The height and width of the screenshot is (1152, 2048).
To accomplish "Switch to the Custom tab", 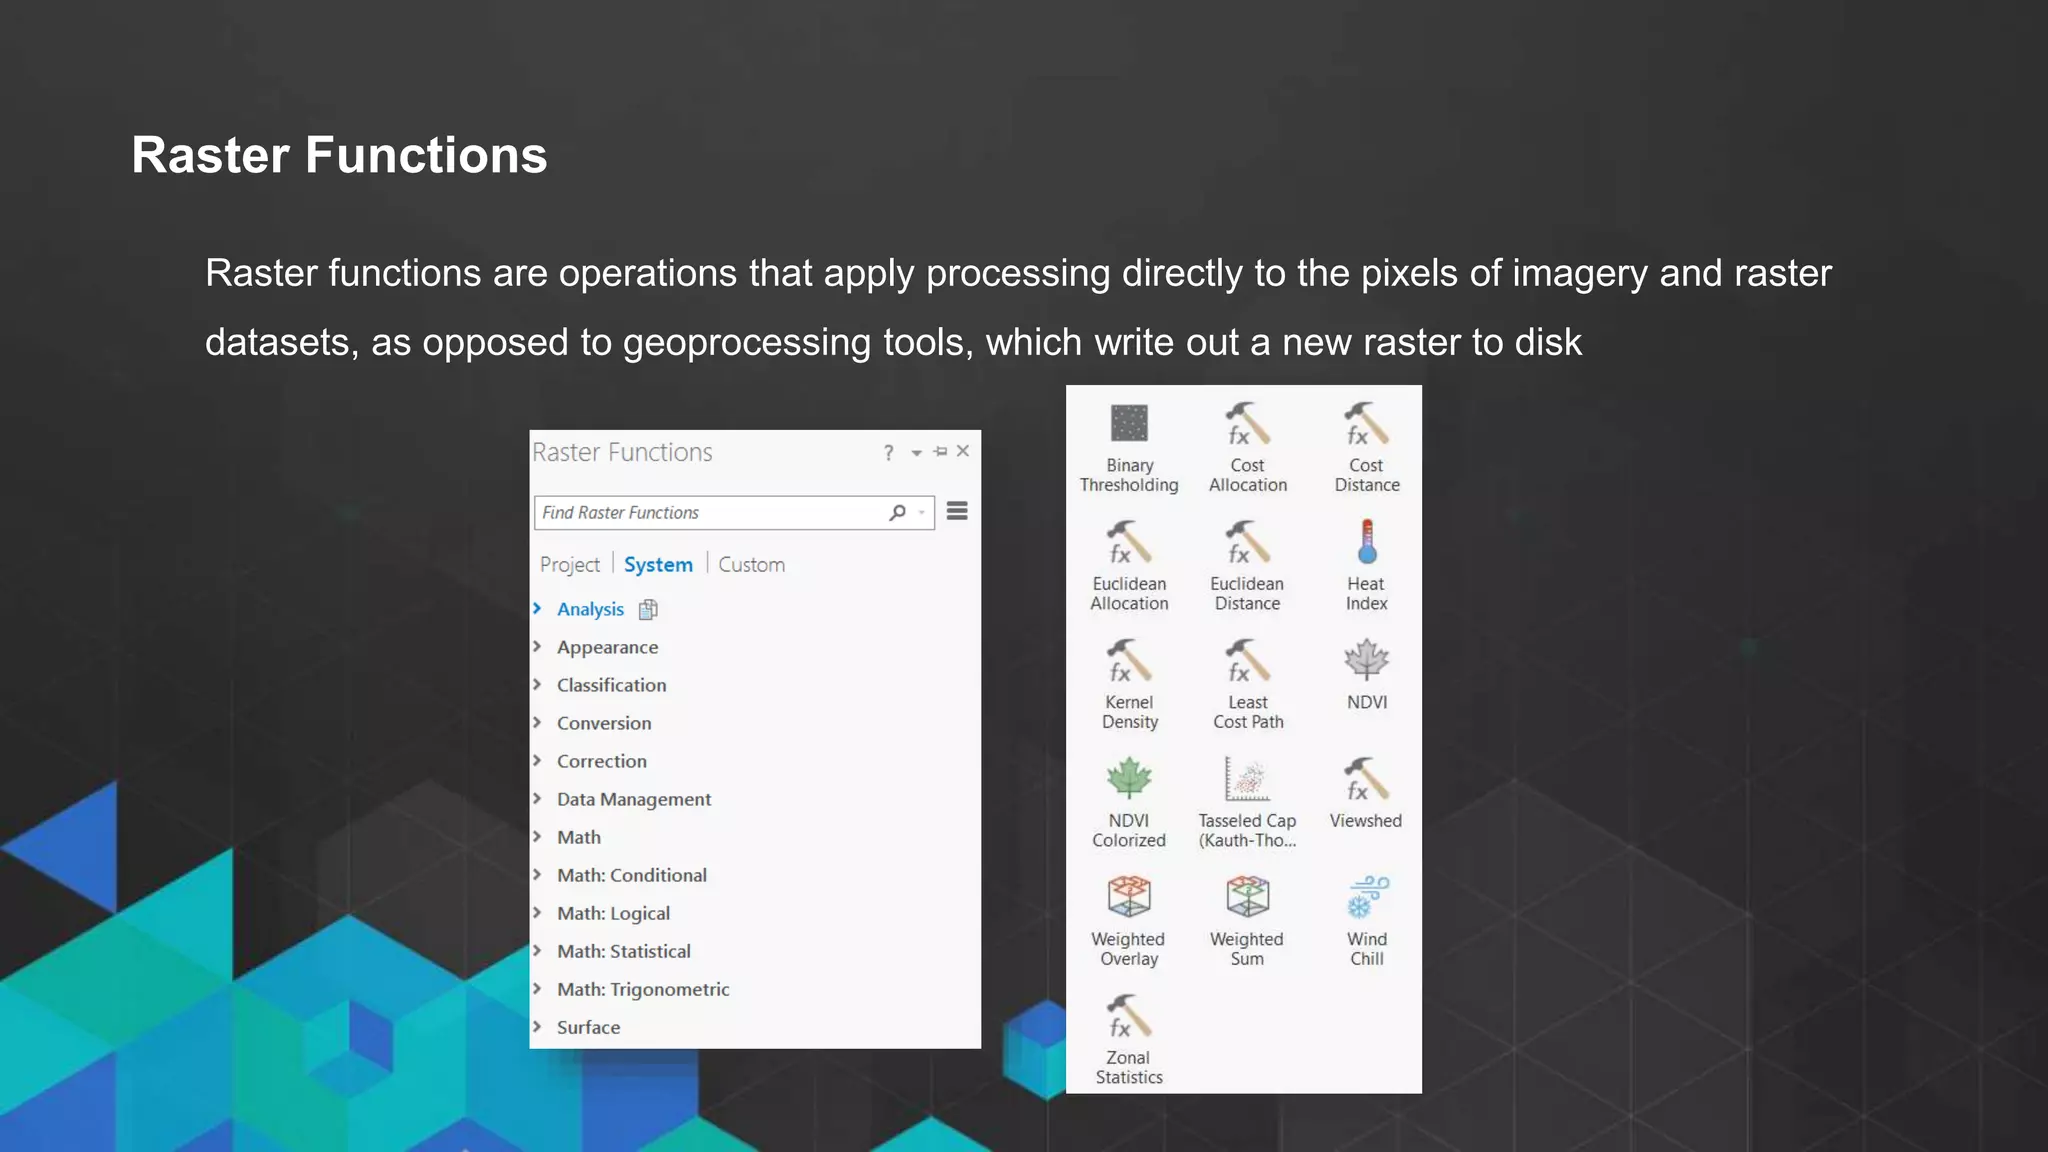I will coord(751,565).
